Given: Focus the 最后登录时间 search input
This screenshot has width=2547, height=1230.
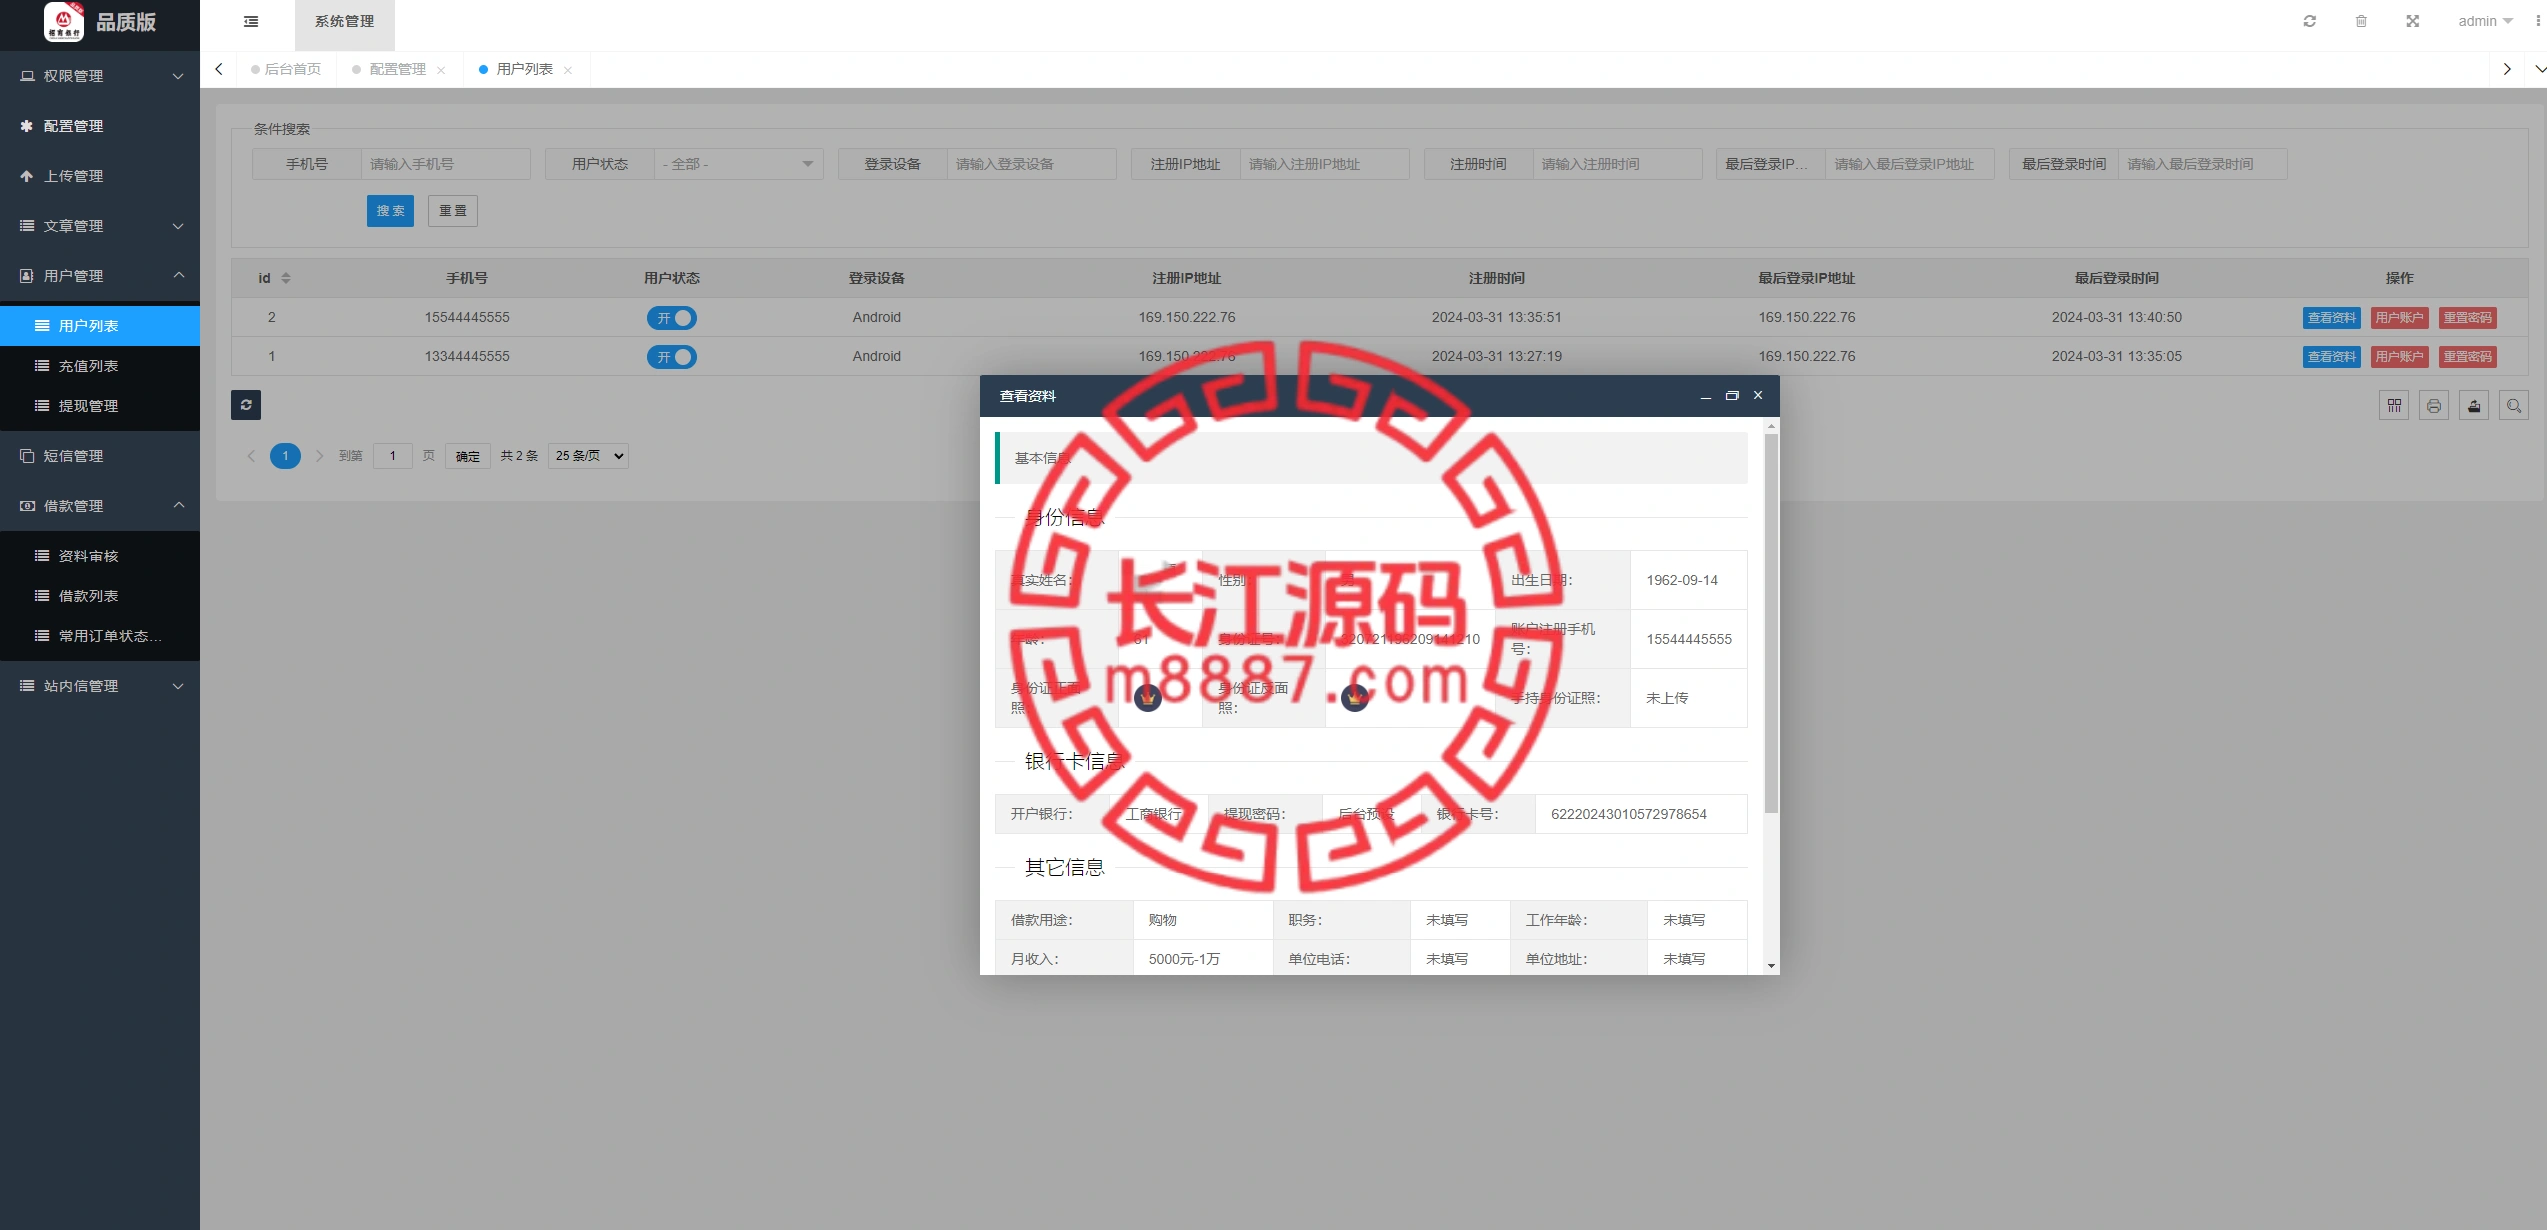Looking at the screenshot, I should tap(2203, 164).
